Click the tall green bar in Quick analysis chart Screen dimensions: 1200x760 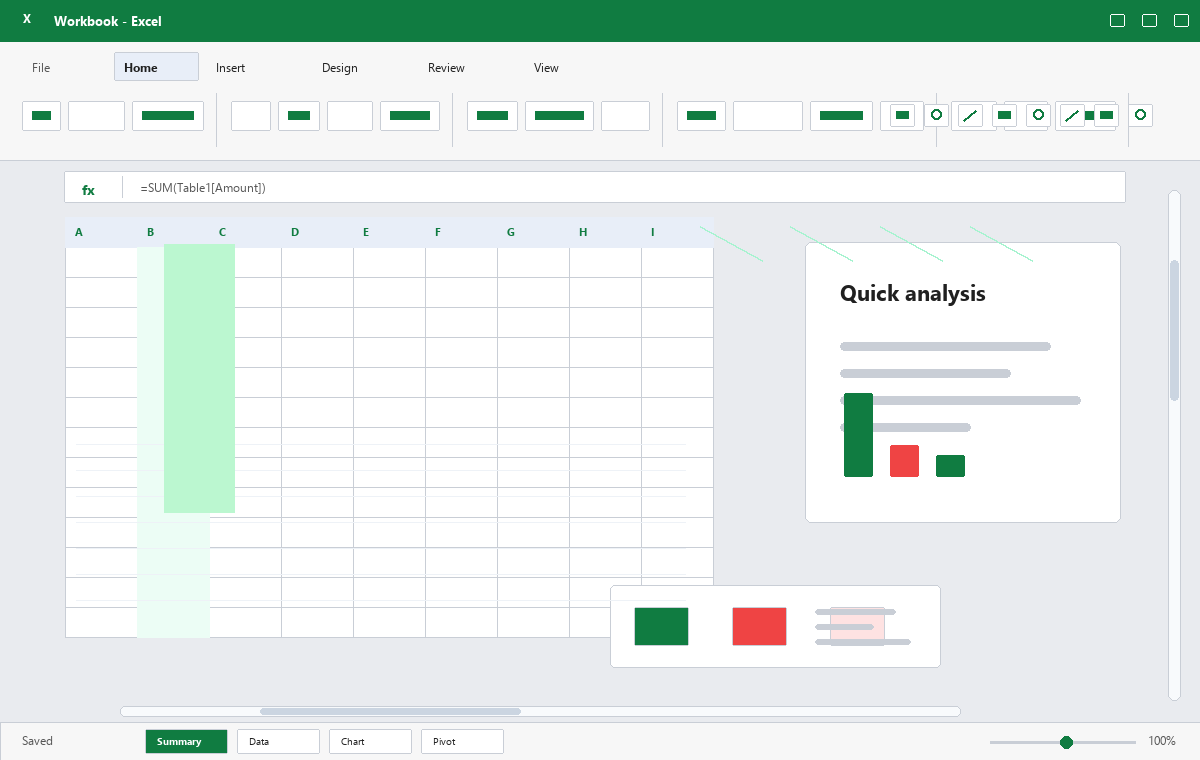[x=858, y=435]
